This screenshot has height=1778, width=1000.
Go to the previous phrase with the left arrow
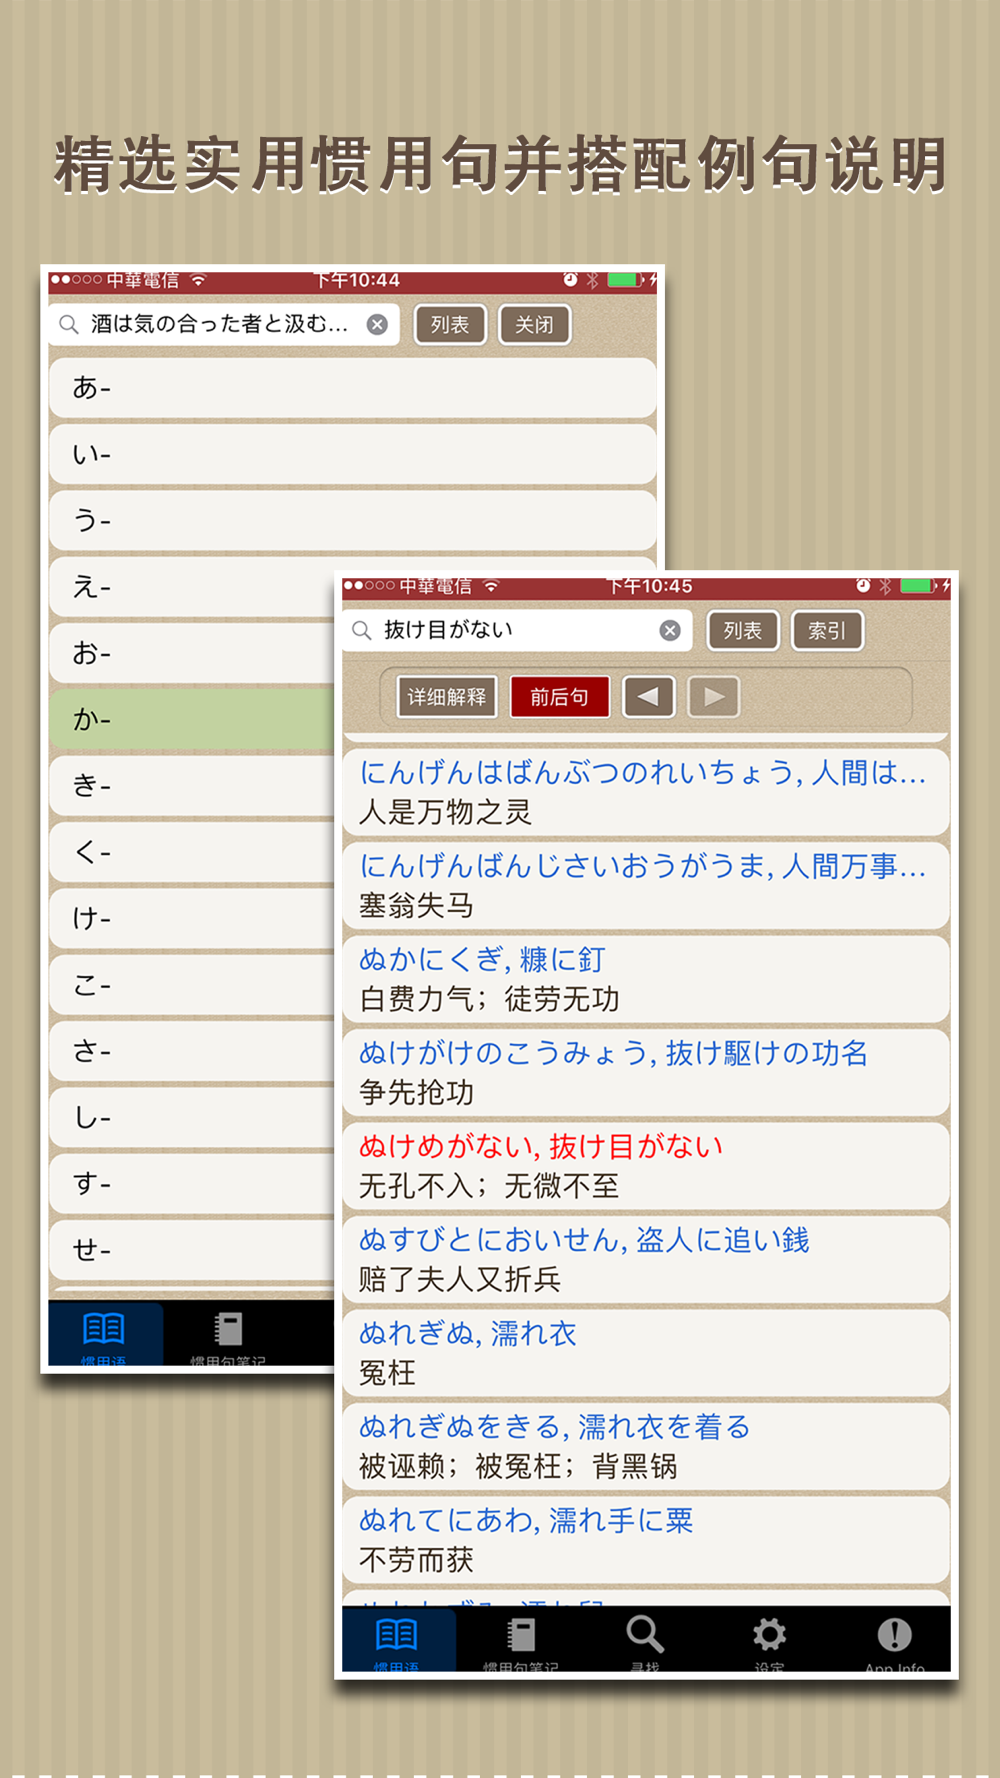(x=648, y=697)
